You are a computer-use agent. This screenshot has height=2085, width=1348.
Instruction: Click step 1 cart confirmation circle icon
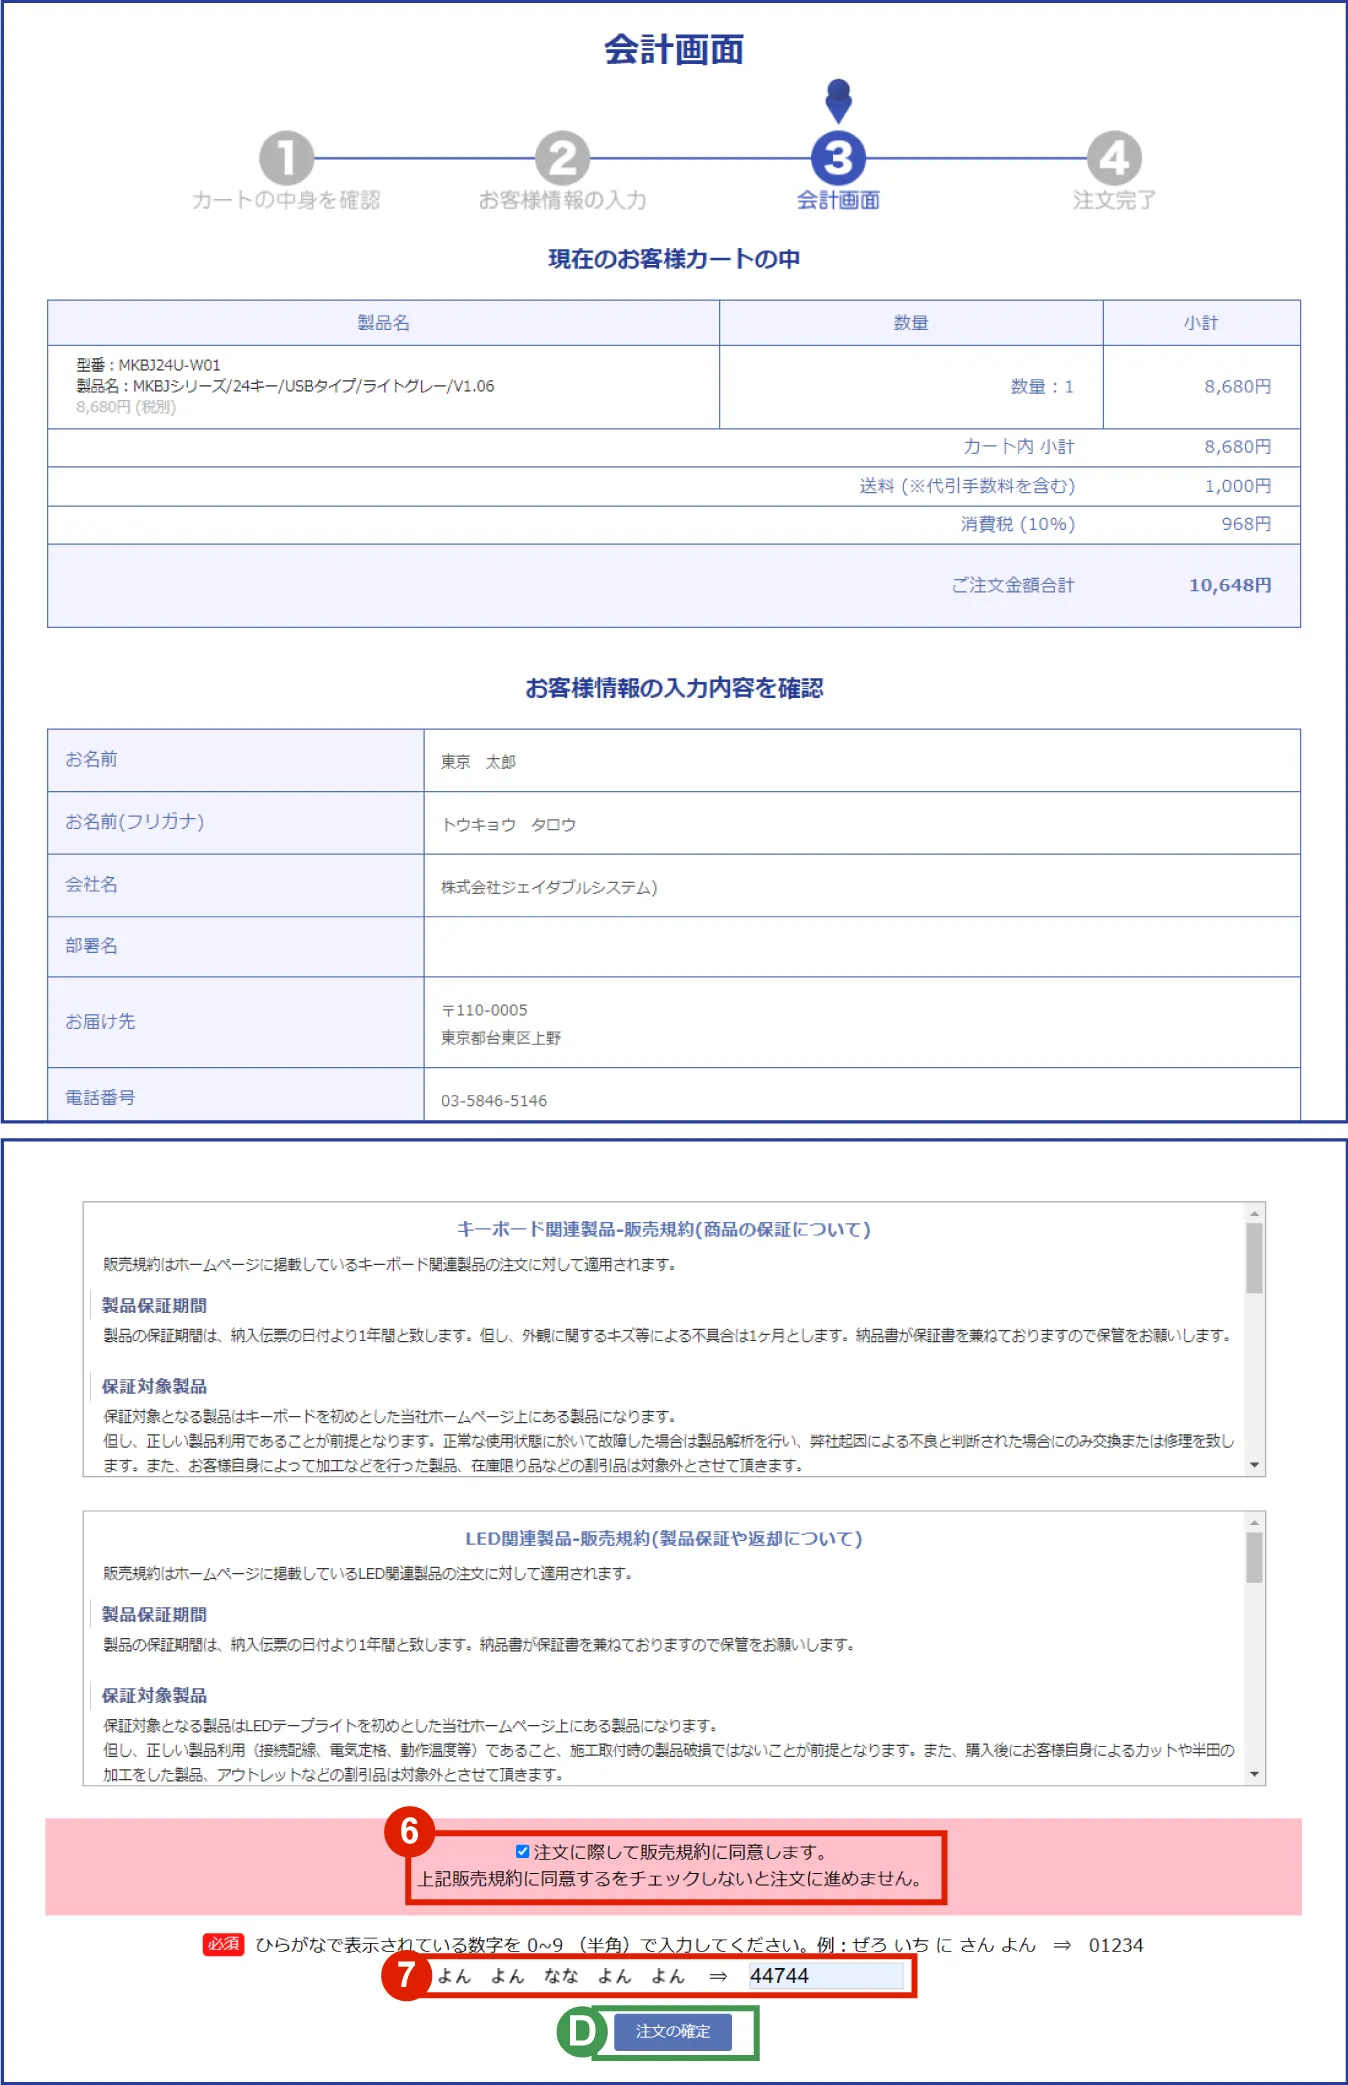pos(286,158)
